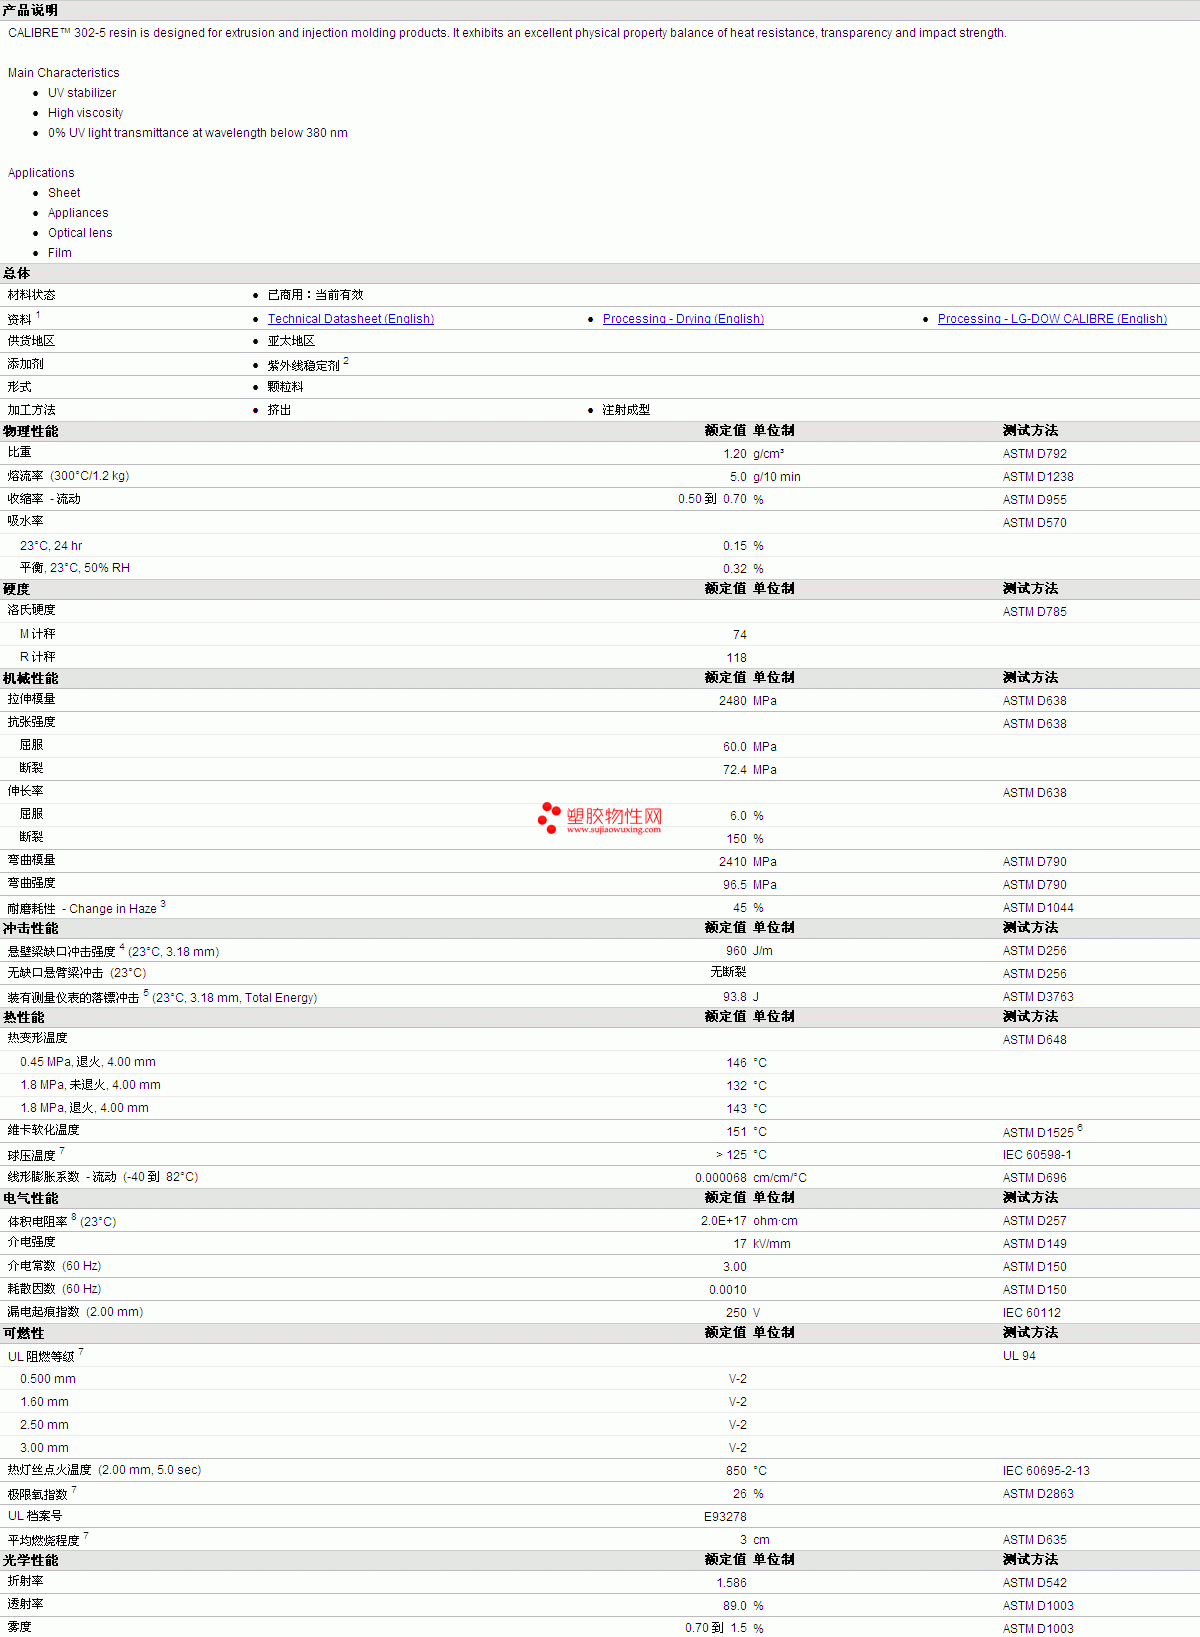The height and width of the screenshot is (1637, 1200).
Task: Click the 'ASTM D1044' test method
Action: [1038, 908]
